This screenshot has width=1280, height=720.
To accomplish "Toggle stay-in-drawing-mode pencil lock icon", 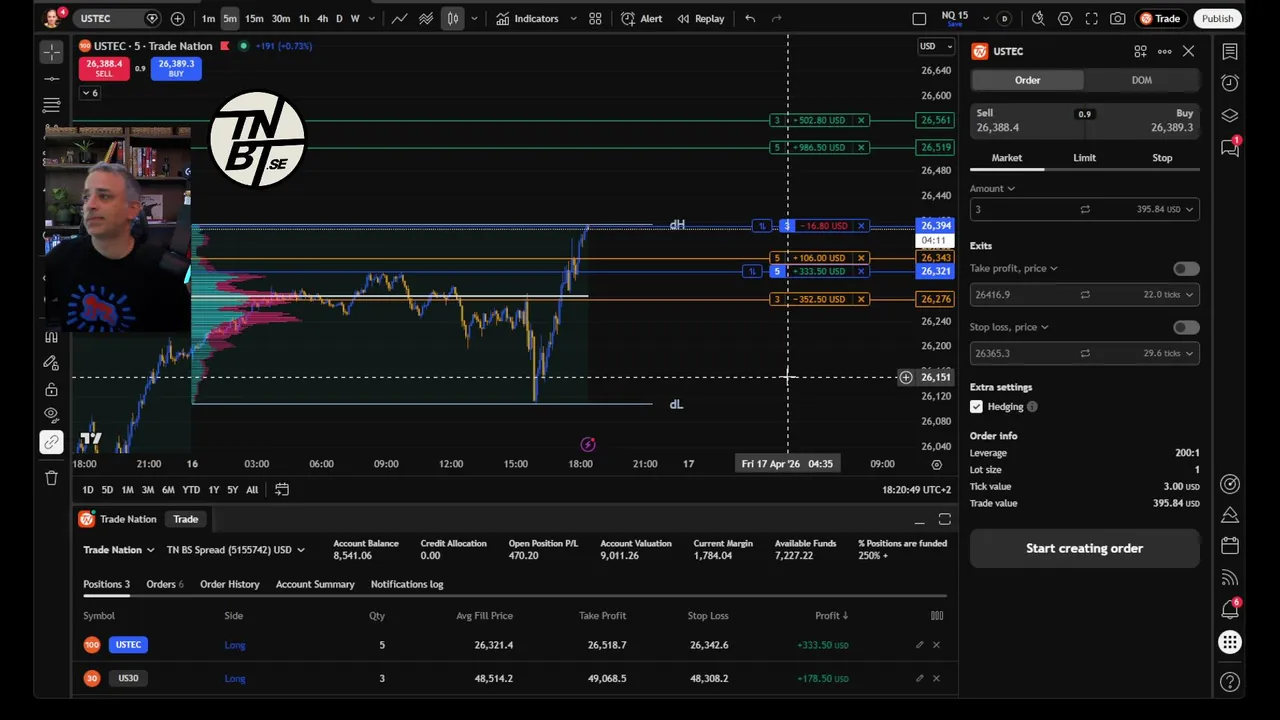I will (51, 363).
